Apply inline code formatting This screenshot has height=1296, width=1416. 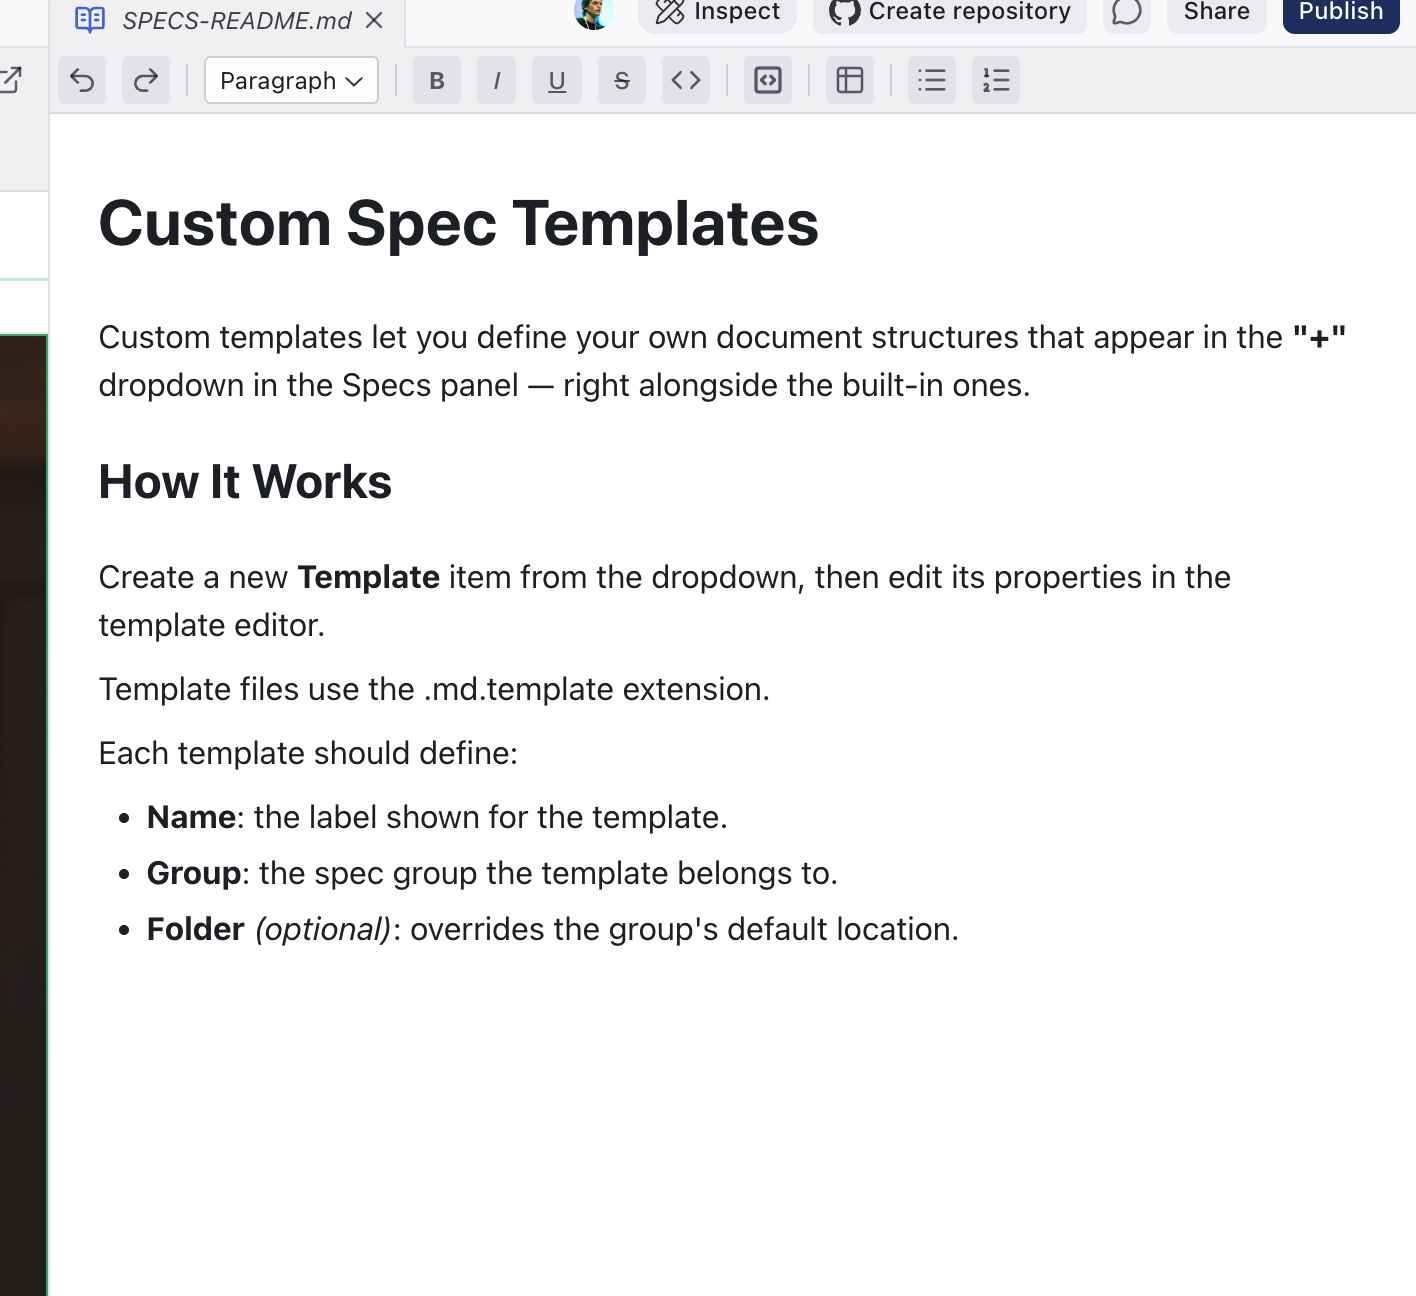click(686, 80)
